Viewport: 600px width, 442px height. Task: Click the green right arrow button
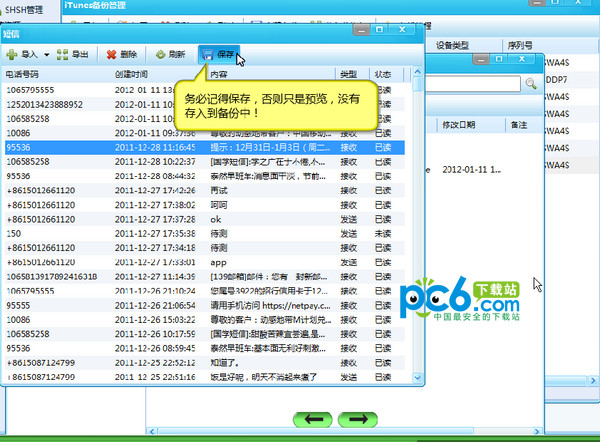pyautogui.click(x=358, y=420)
